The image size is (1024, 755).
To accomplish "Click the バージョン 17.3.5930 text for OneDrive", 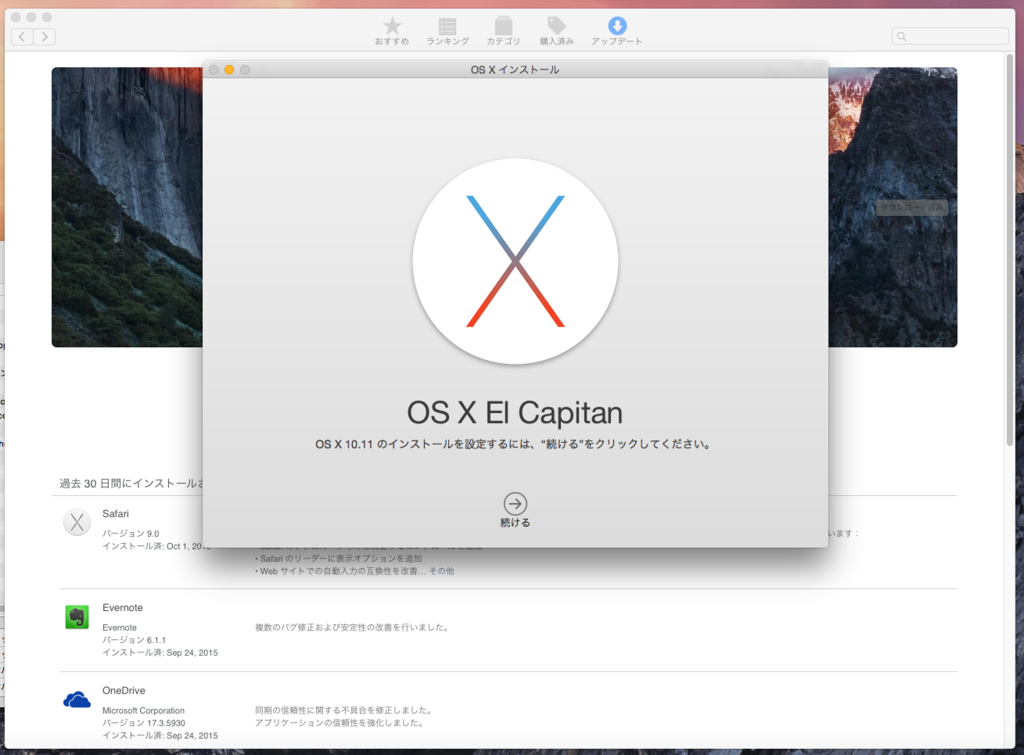I will [x=144, y=723].
